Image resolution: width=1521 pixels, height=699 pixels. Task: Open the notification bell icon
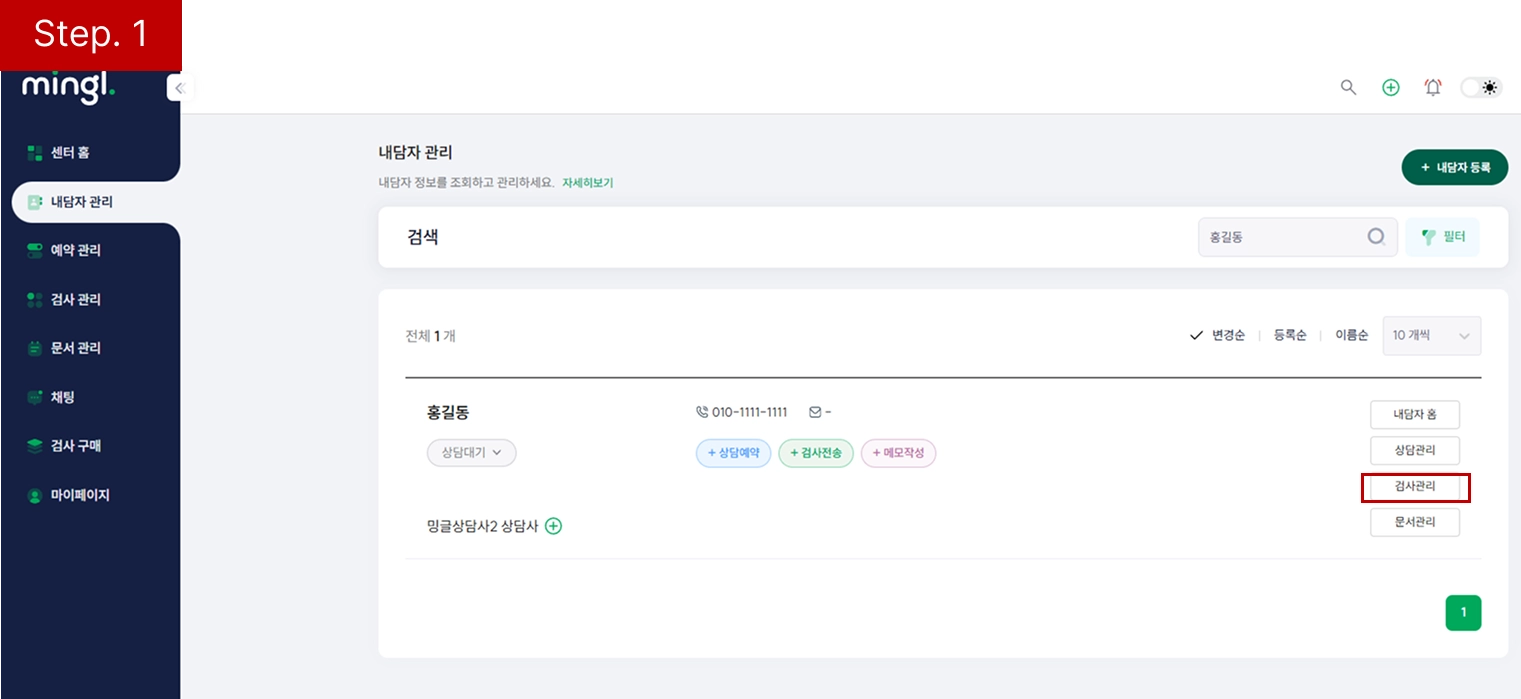(x=1433, y=88)
